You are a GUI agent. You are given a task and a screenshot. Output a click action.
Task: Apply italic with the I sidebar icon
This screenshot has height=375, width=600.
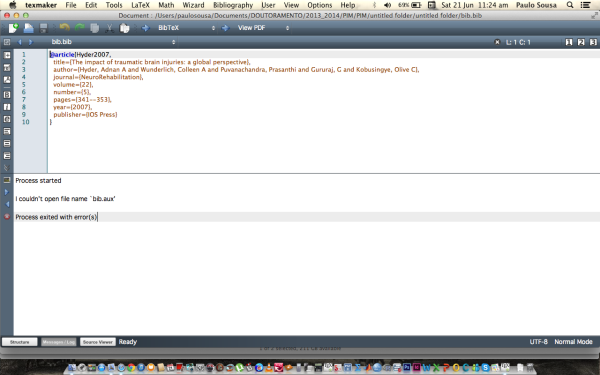(x=7, y=107)
